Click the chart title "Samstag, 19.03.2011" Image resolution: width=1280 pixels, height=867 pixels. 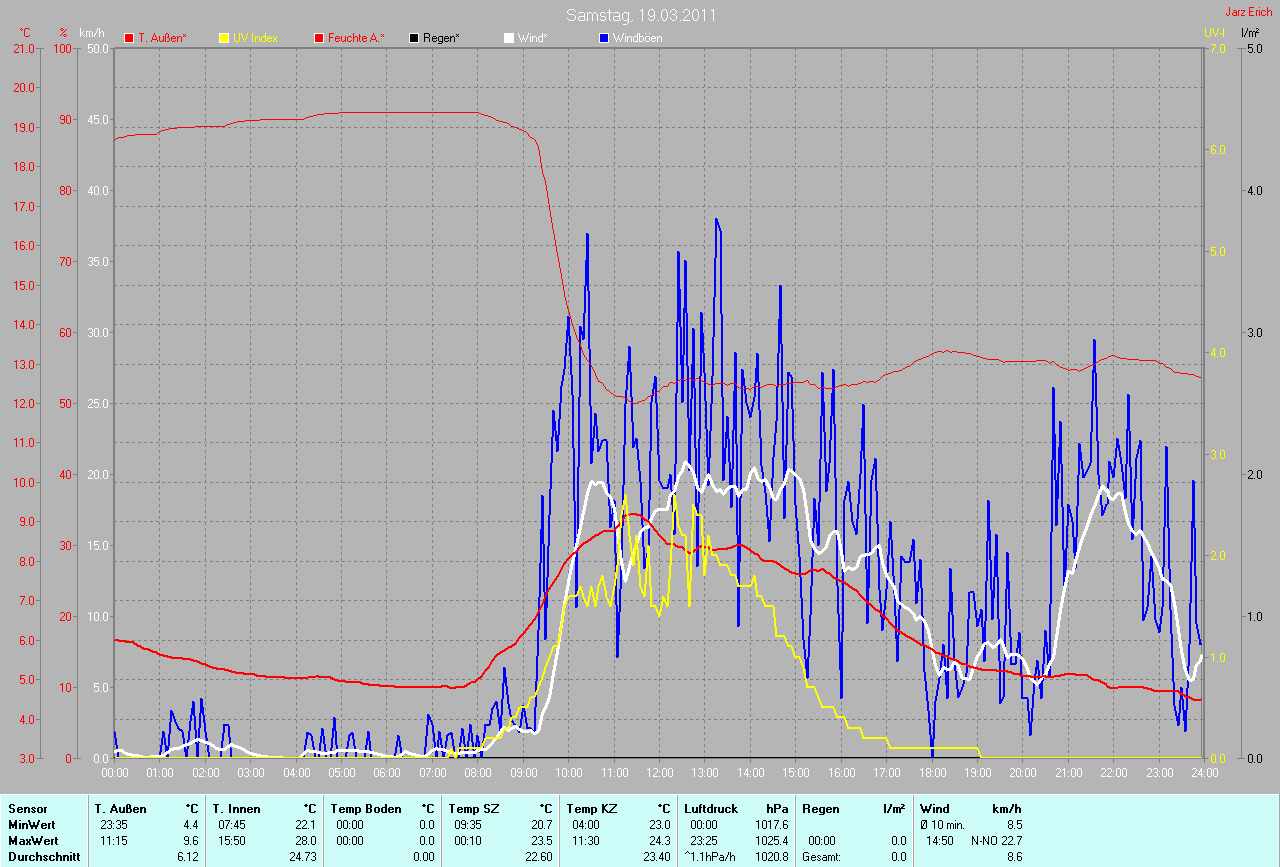(641, 15)
